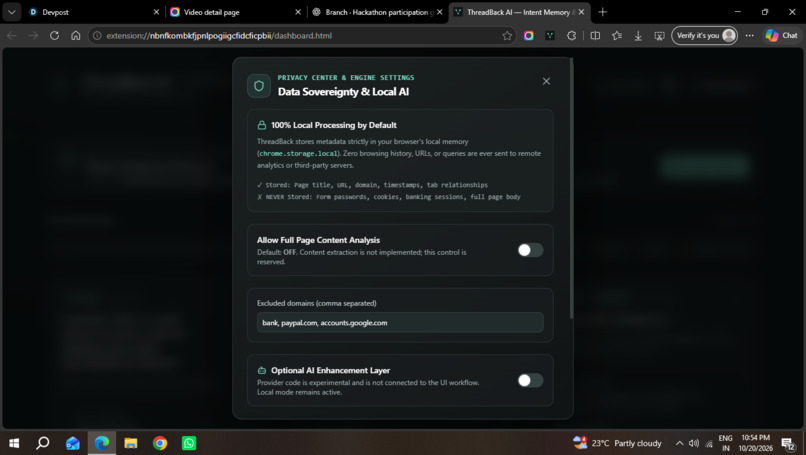Viewport: 806px width, 455px height.
Task: Click the shield icon in dialog header
Action: (259, 86)
